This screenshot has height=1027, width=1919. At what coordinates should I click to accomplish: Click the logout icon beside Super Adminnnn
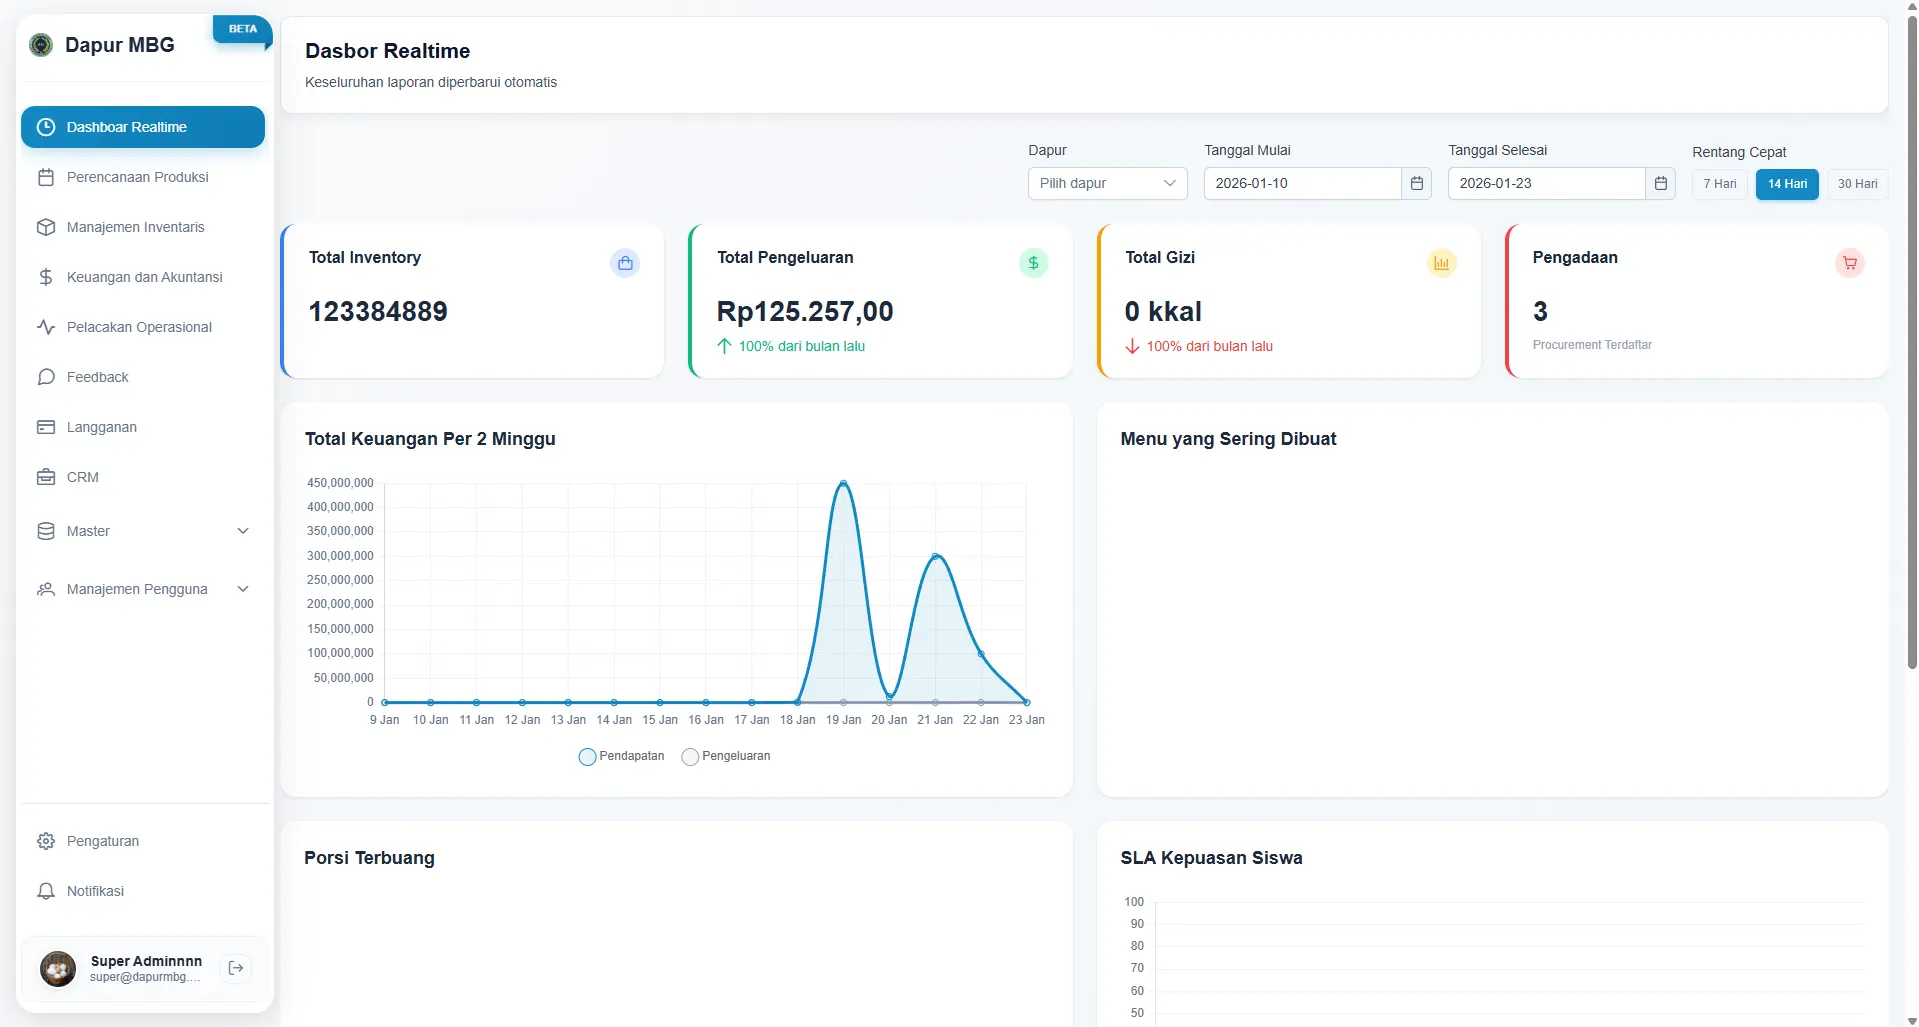(x=236, y=968)
